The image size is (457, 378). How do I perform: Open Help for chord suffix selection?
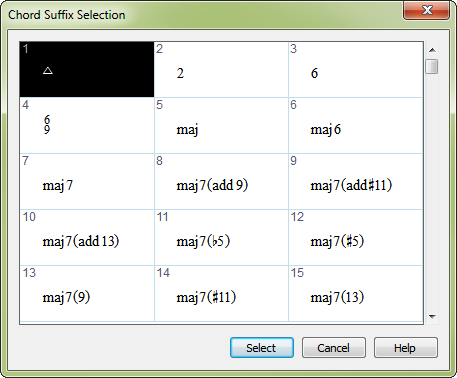tap(406, 348)
